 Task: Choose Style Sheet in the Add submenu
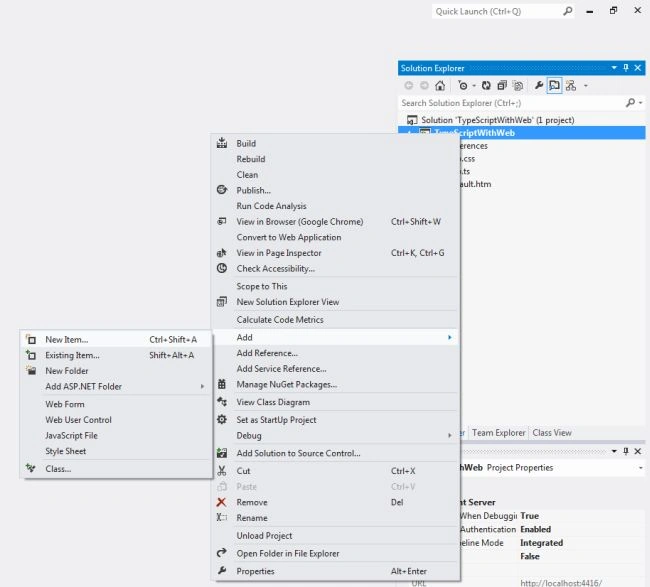(116, 451)
